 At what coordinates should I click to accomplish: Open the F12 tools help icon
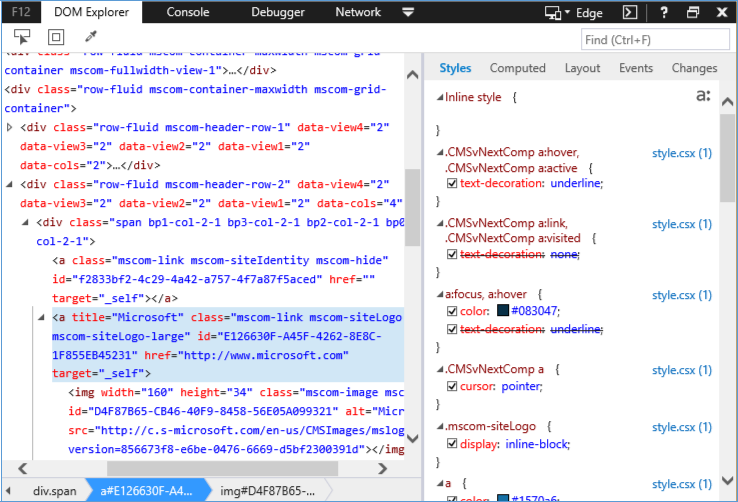click(664, 13)
